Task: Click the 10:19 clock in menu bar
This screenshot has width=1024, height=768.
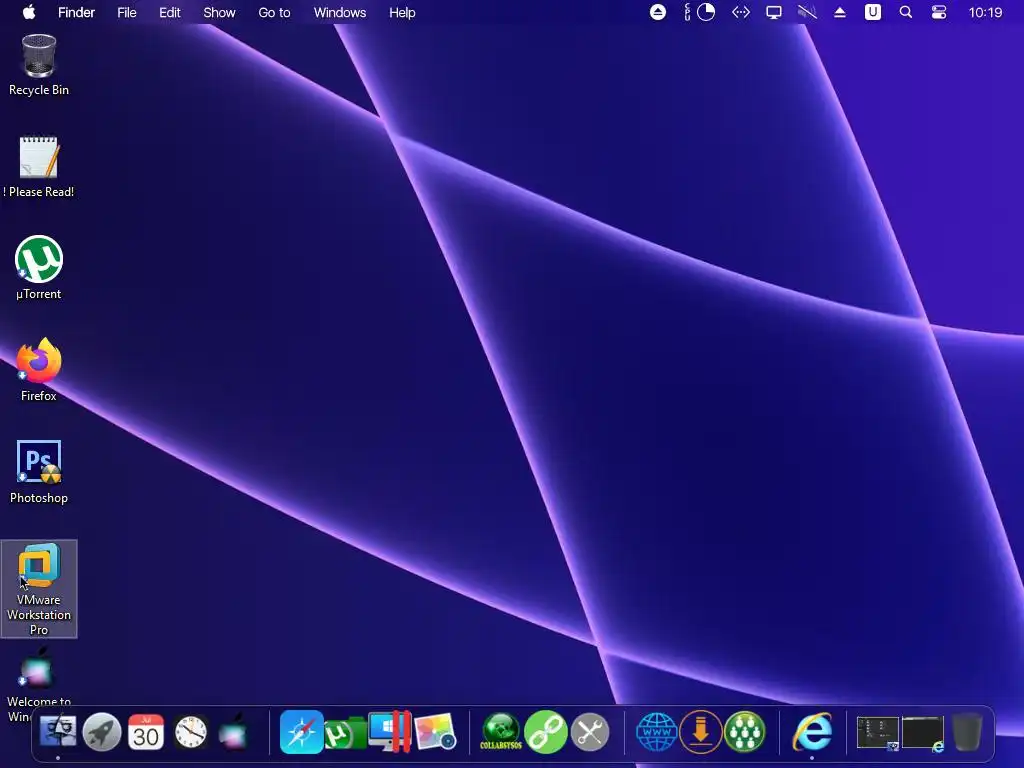Action: pos(985,12)
